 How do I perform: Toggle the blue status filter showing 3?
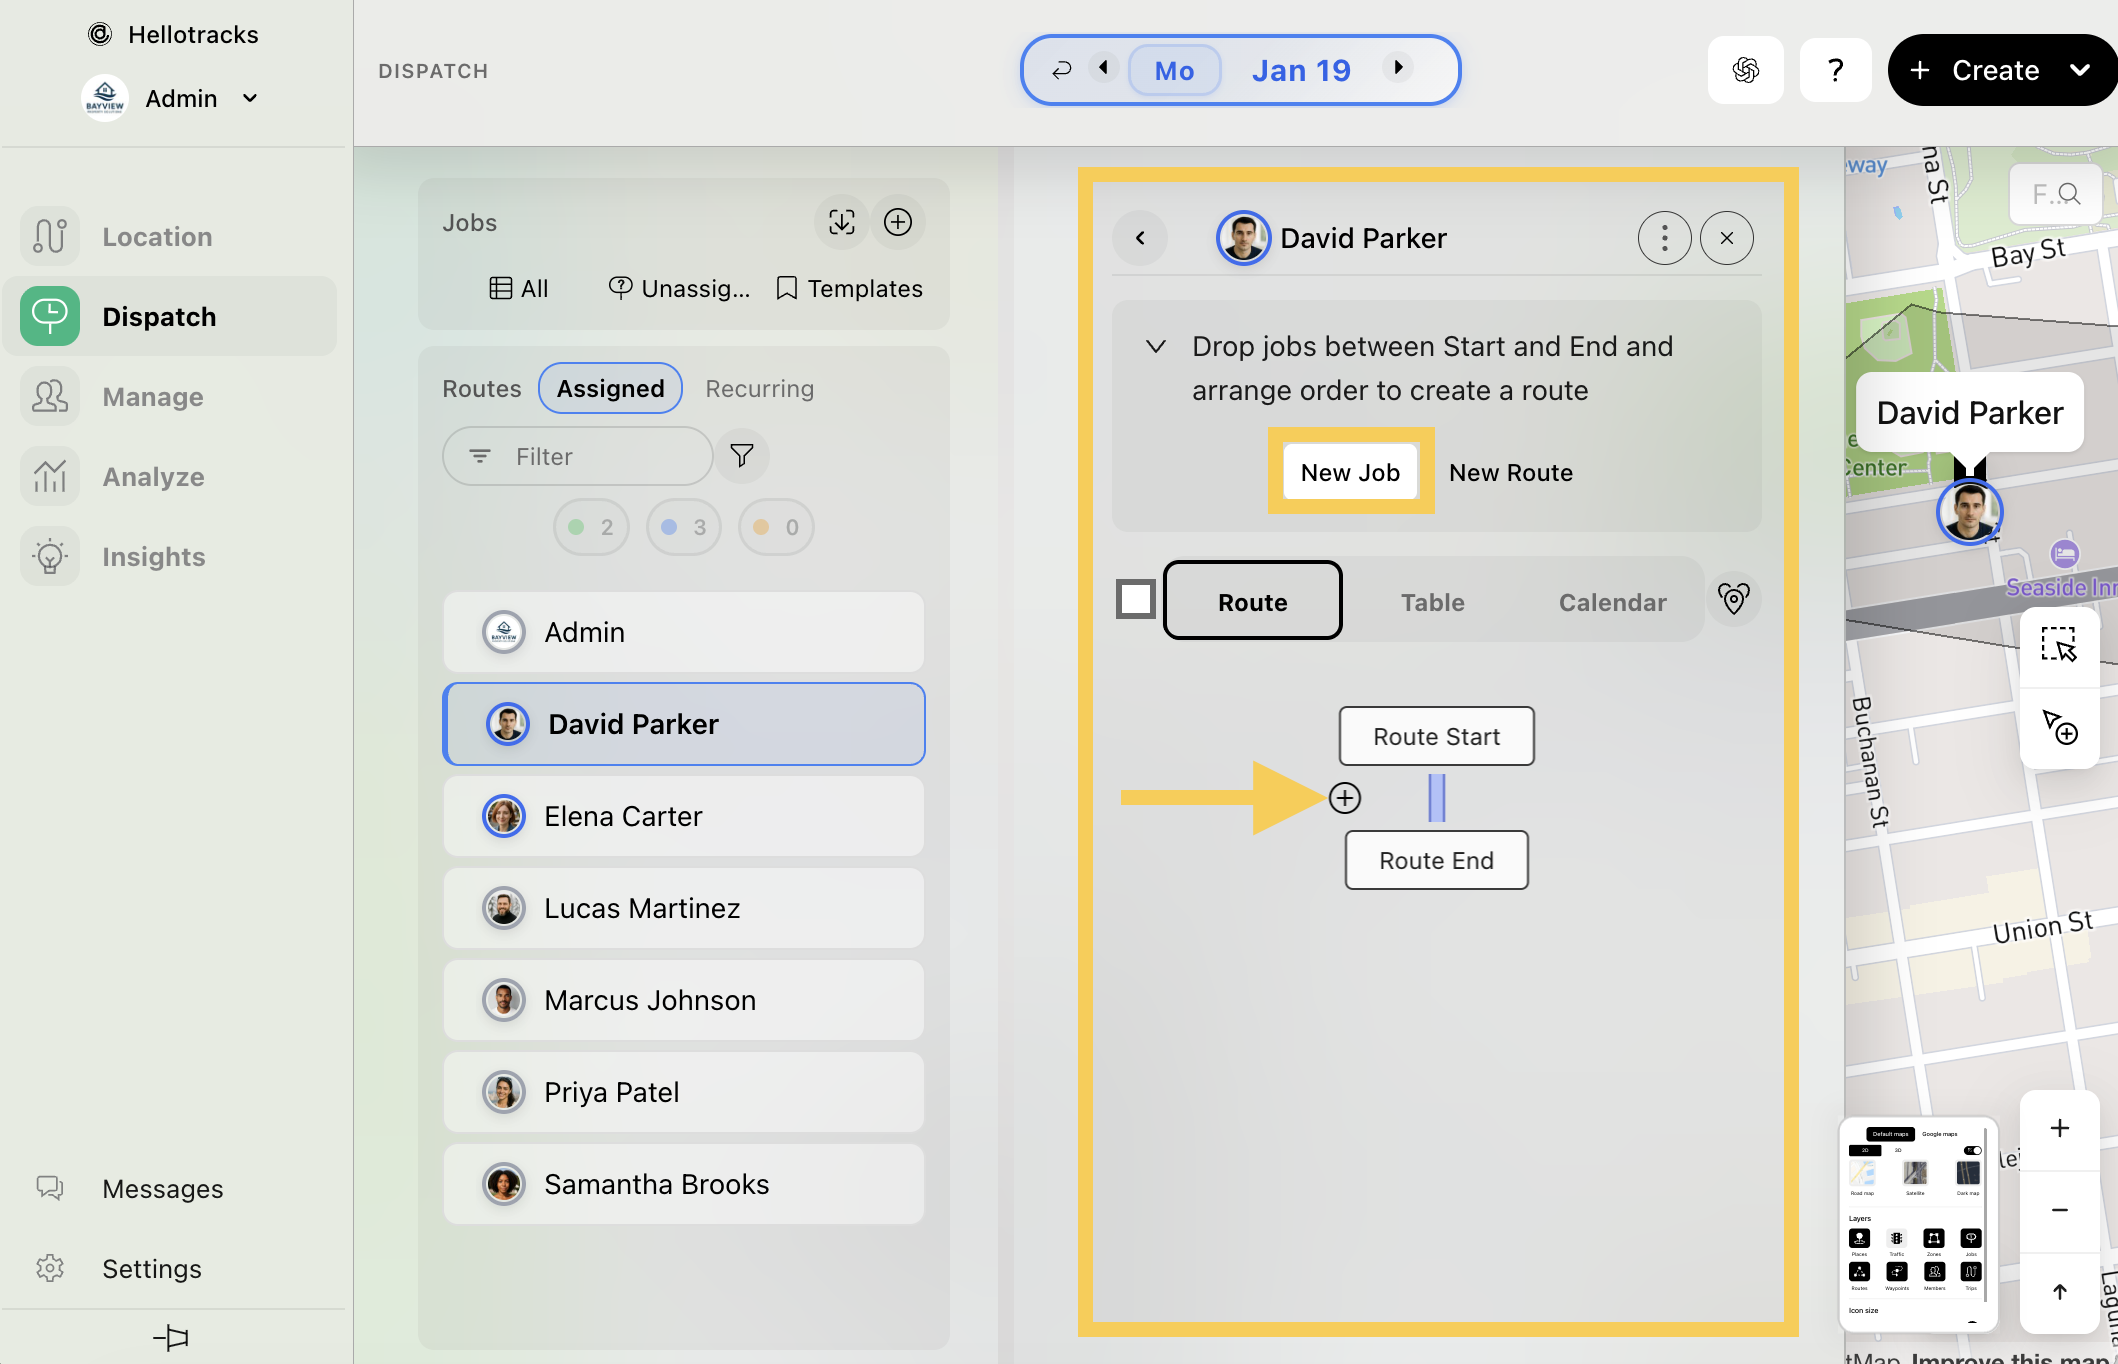pyautogui.click(x=683, y=527)
